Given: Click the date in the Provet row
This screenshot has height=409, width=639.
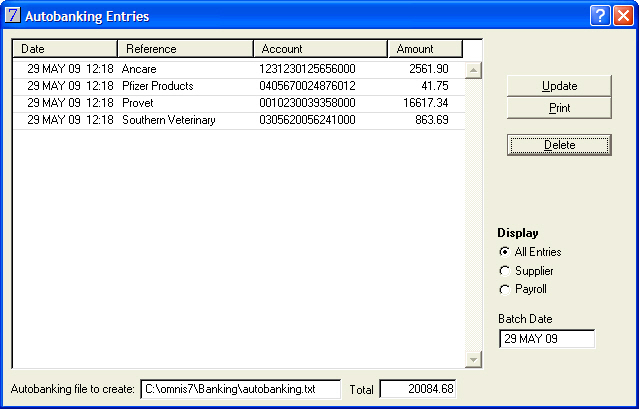Looking at the screenshot, I should pos(70,103).
